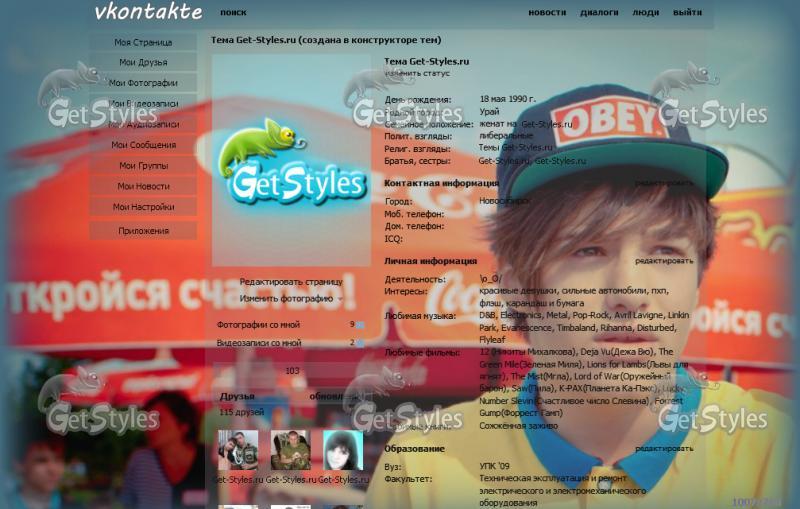Click the photo icon beside count 9
This screenshot has height=509, width=800.
pyautogui.click(x=360, y=325)
